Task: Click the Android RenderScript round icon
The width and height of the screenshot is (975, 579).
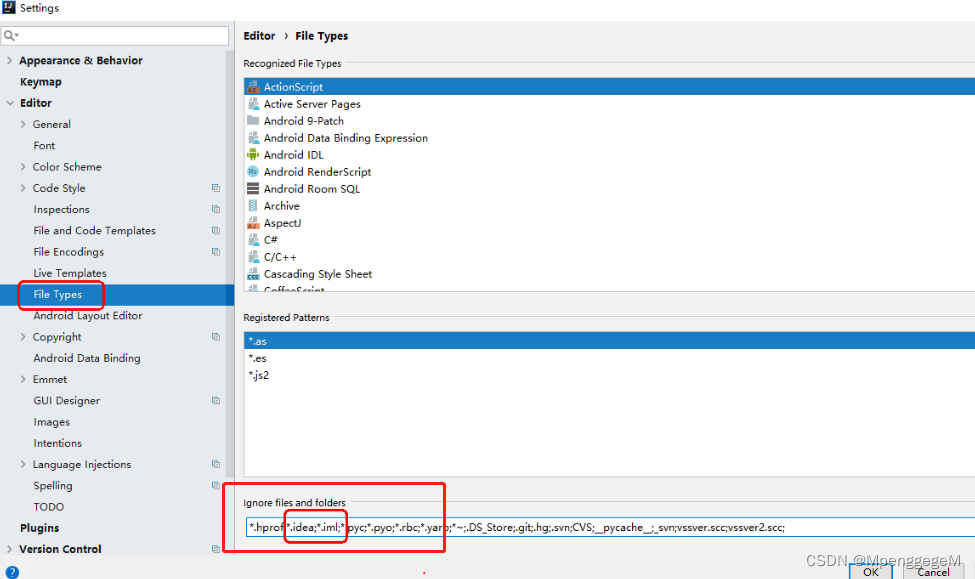Action: 252,172
